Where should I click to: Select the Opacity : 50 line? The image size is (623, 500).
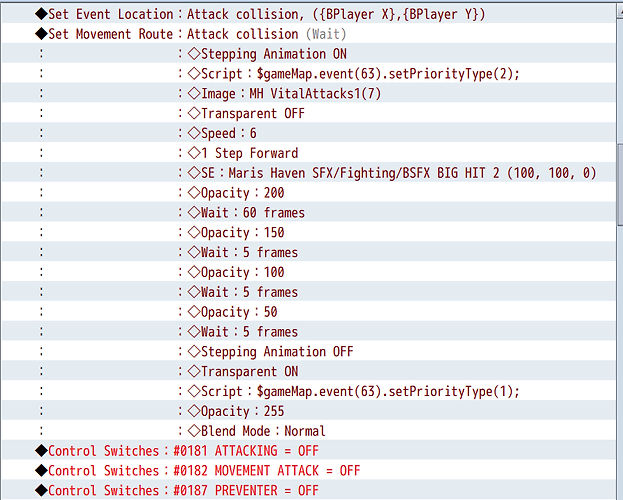[308, 312]
